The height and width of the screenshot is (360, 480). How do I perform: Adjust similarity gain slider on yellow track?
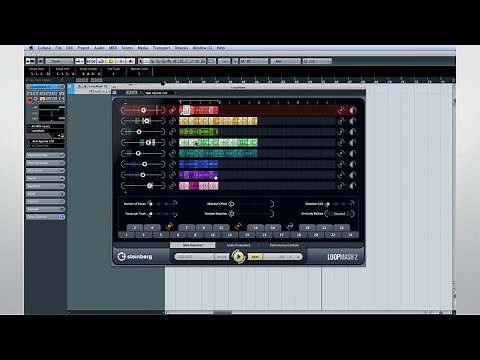143,121
